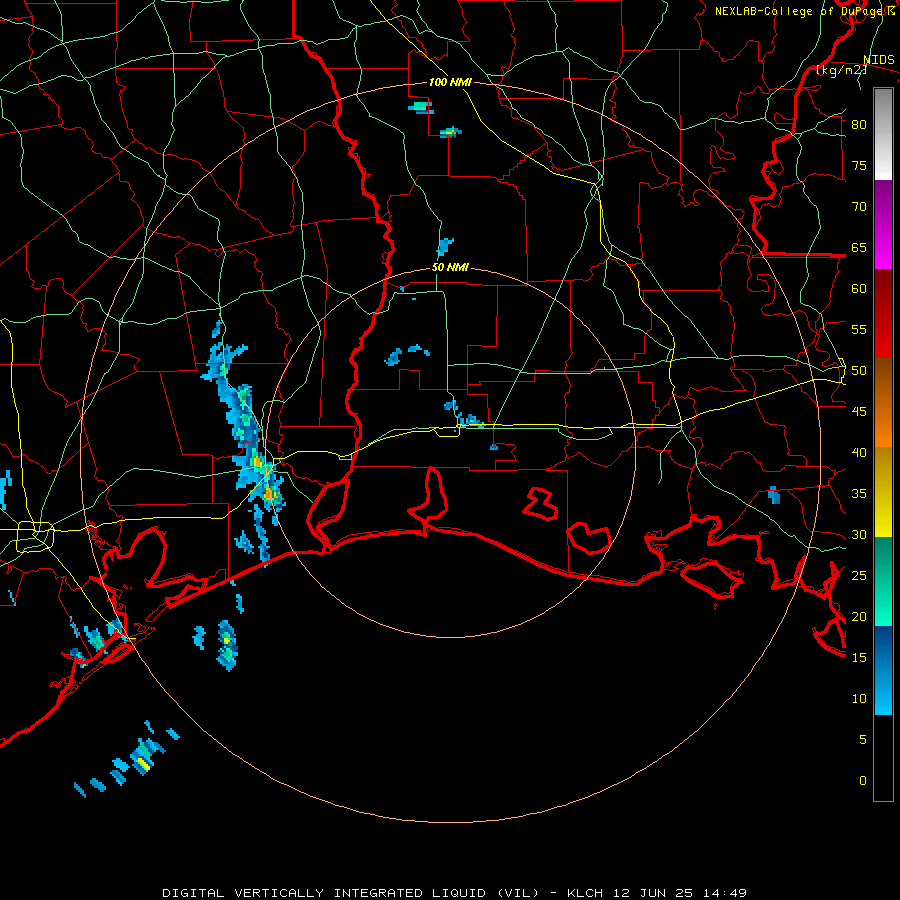Screen dimensions: 900x900
Task: Click the 5 value on the VIL scale
Action: pyautogui.click(x=863, y=740)
